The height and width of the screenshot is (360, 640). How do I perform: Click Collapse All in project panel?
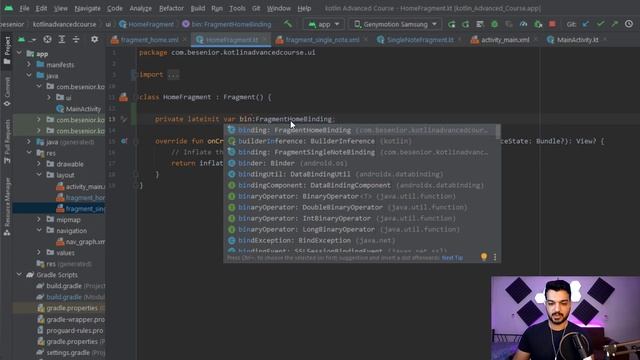(76, 39)
